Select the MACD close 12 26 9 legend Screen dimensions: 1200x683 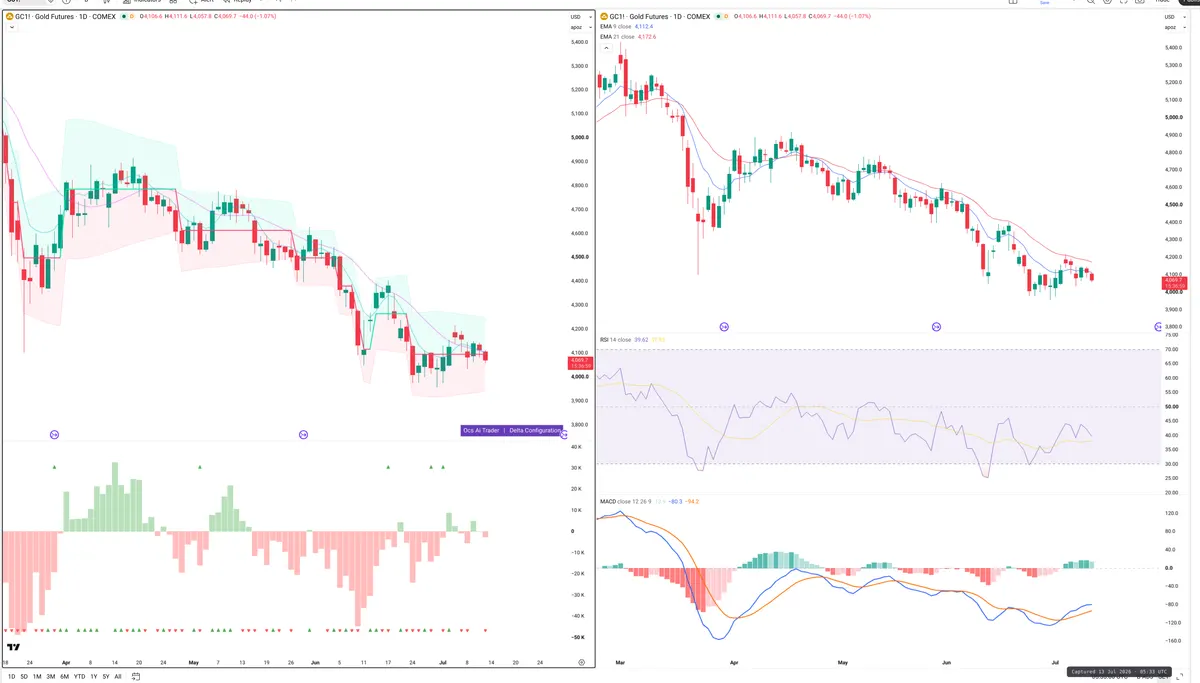626,501
